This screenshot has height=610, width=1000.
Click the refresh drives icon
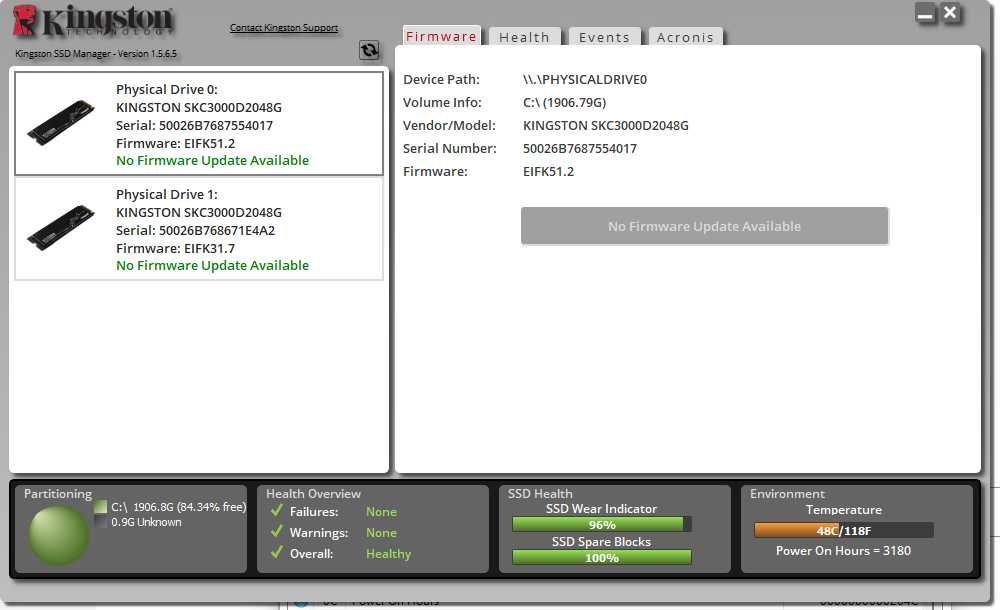point(369,50)
